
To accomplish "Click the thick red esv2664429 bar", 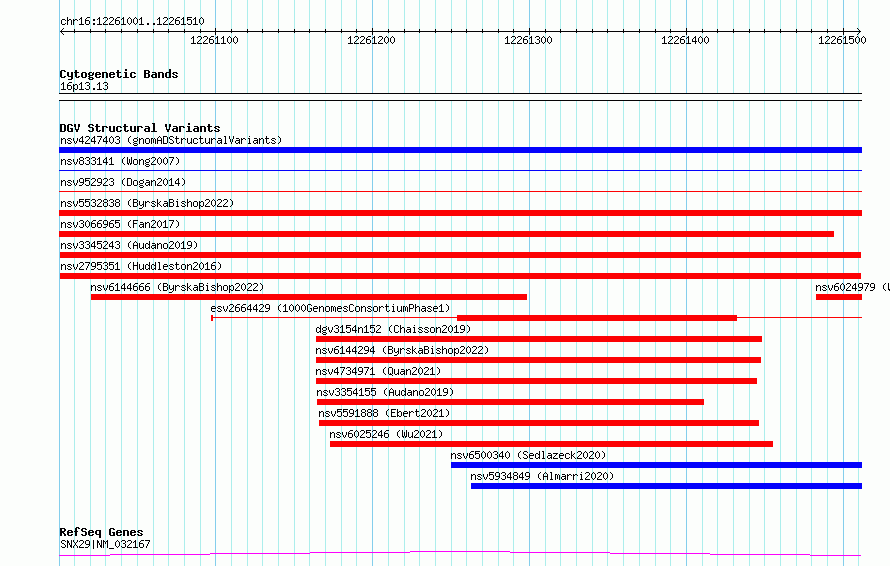I will tap(597, 318).
